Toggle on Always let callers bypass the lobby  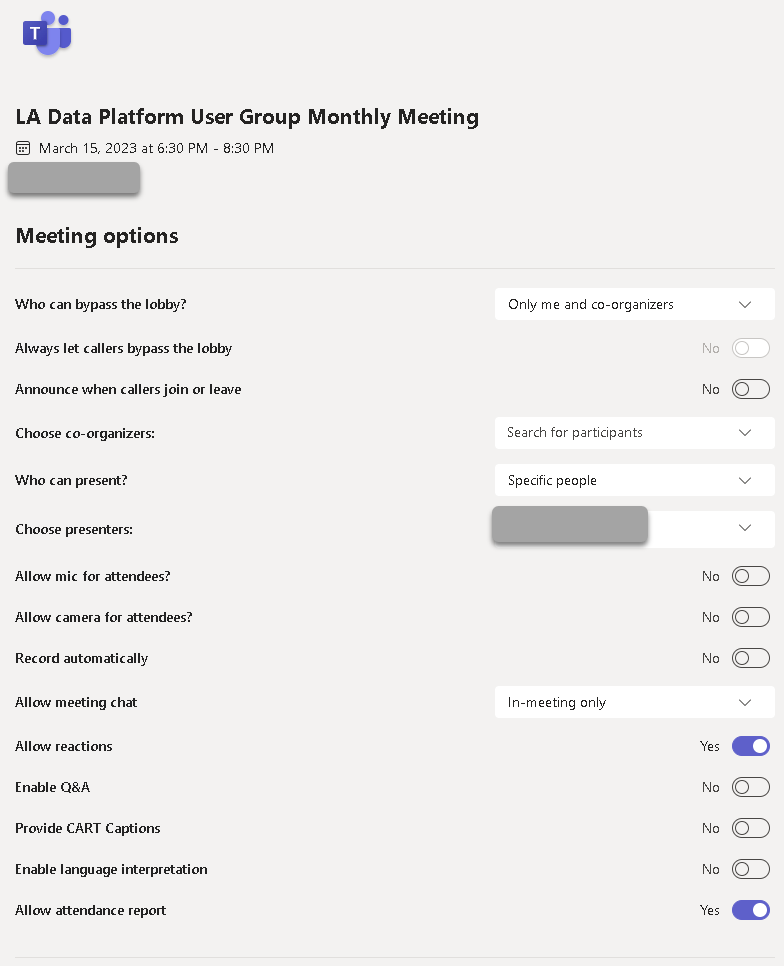pyautogui.click(x=750, y=348)
